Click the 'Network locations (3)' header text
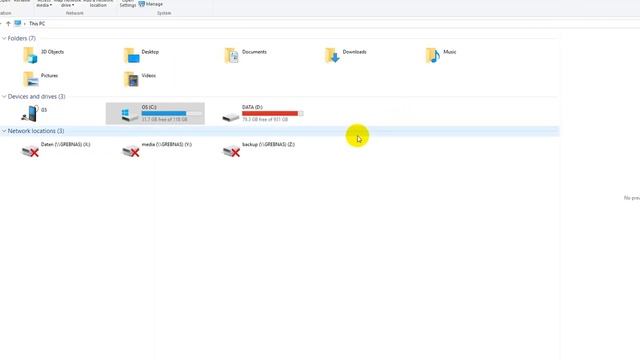Screen dimensions: 640x360 pyautogui.click(x=36, y=131)
